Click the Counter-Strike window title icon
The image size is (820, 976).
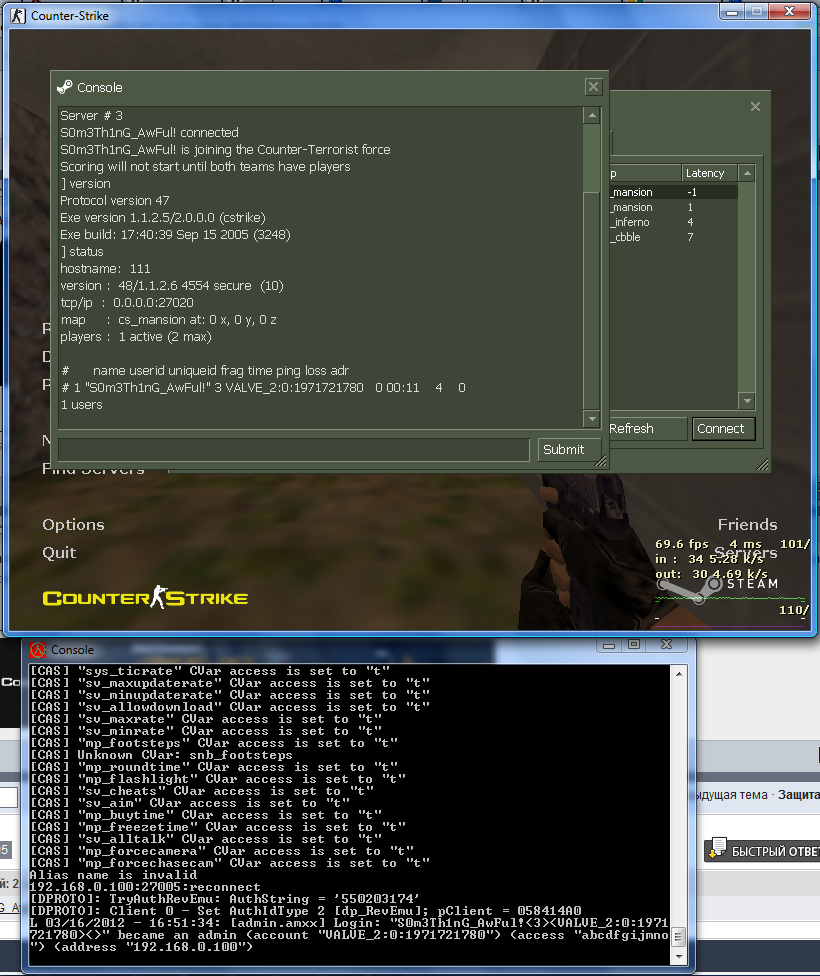pyautogui.click(x=18, y=16)
